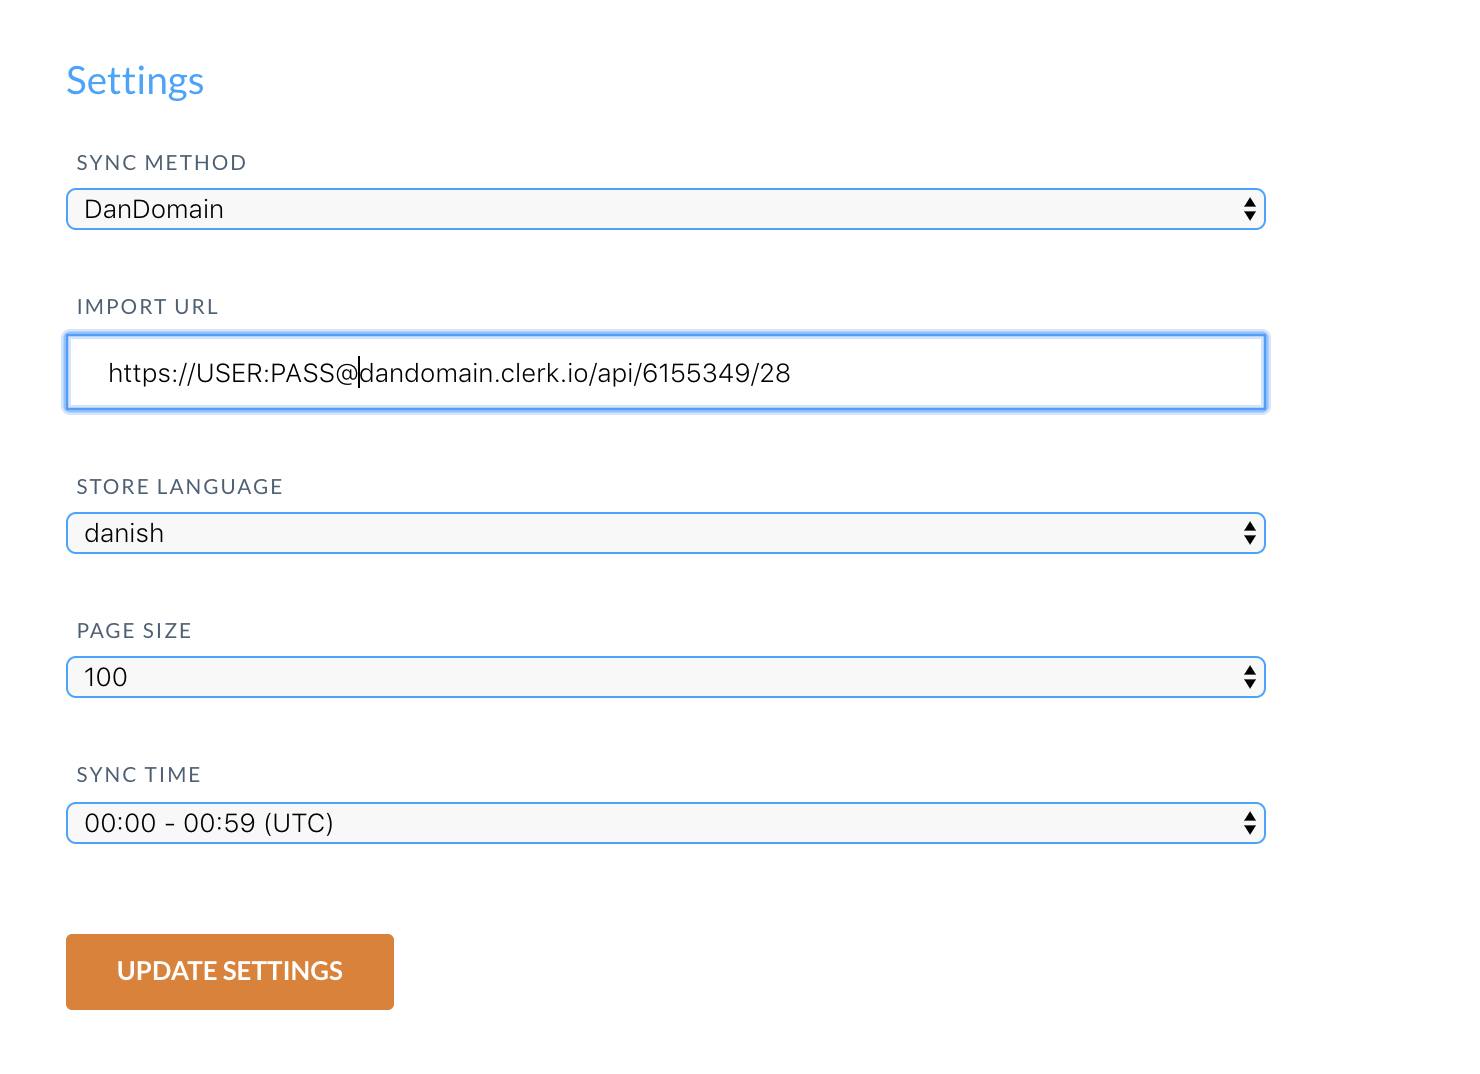This screenshot has height=1074, width=1480.
Task: Click the arrows icon on the Sync Time selector
Action: pos(1249,823)
